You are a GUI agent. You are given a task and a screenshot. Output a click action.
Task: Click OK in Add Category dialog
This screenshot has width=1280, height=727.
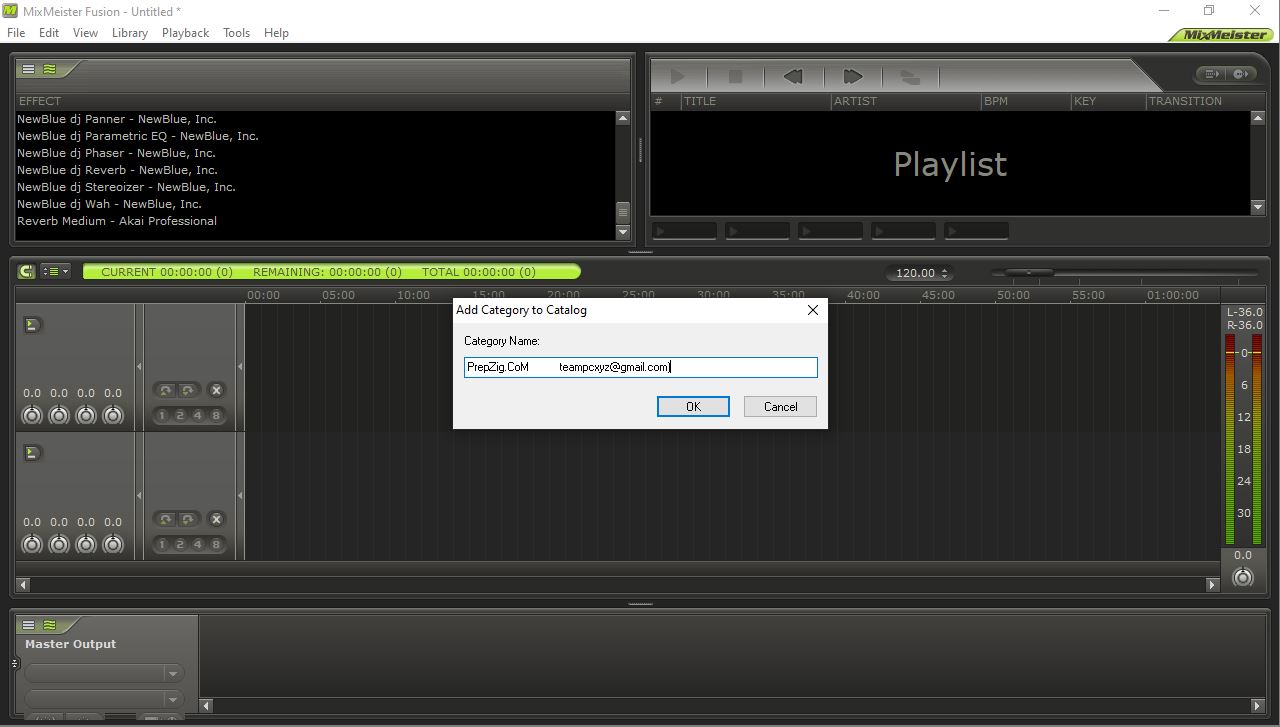click(x=693, y=406)
